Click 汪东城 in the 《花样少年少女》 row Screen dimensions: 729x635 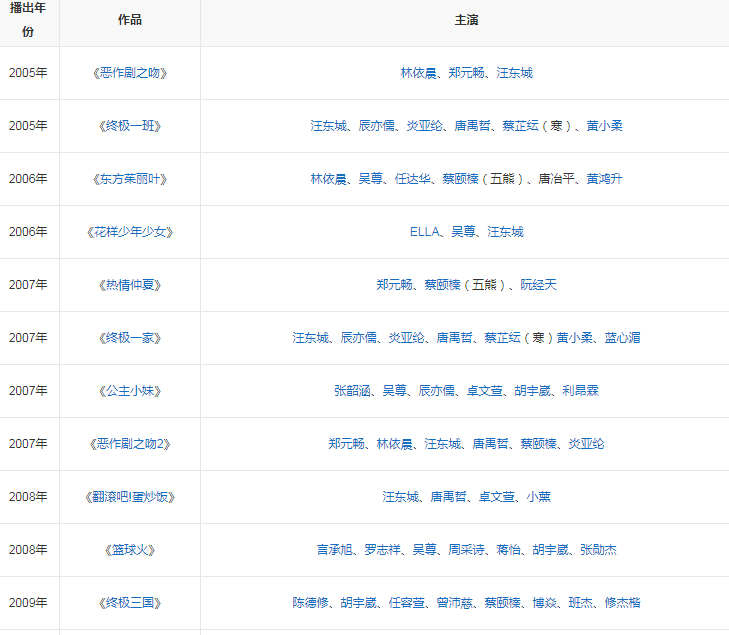tap(505, 232)
